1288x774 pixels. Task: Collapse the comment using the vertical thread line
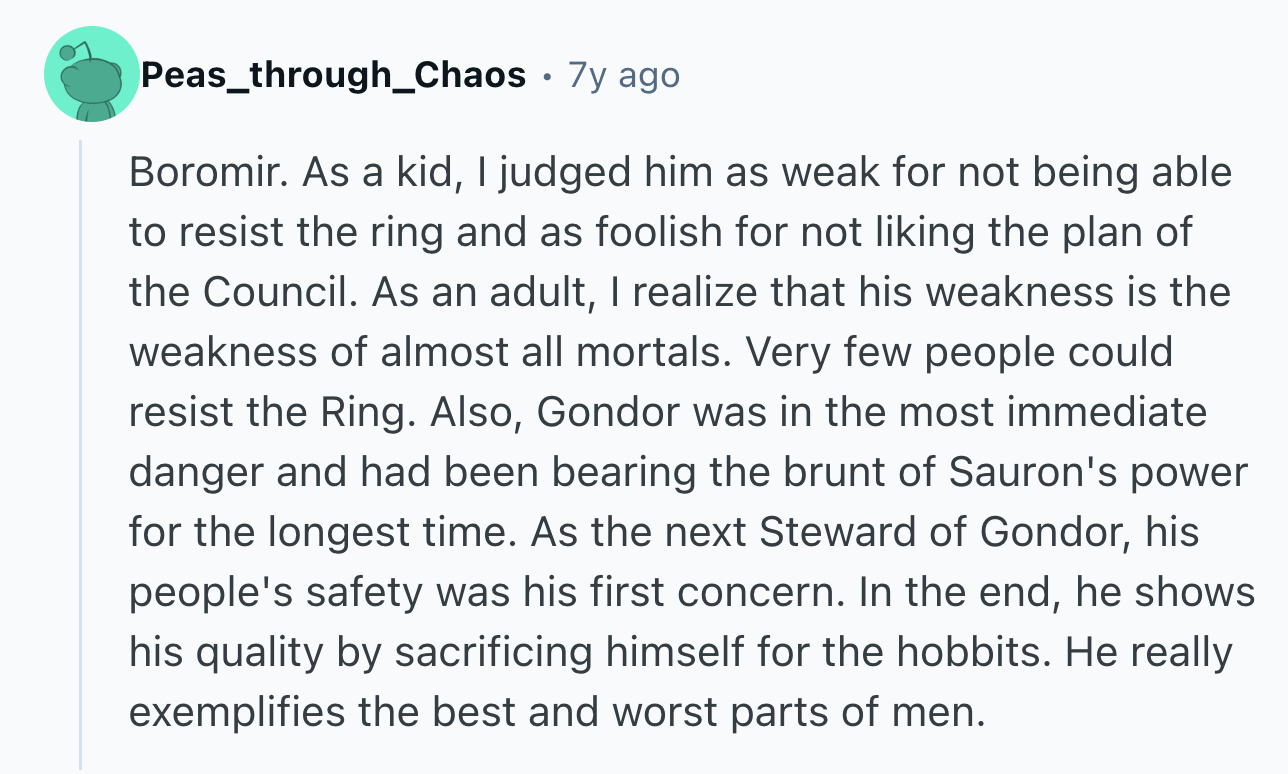[x=82, y=454]
